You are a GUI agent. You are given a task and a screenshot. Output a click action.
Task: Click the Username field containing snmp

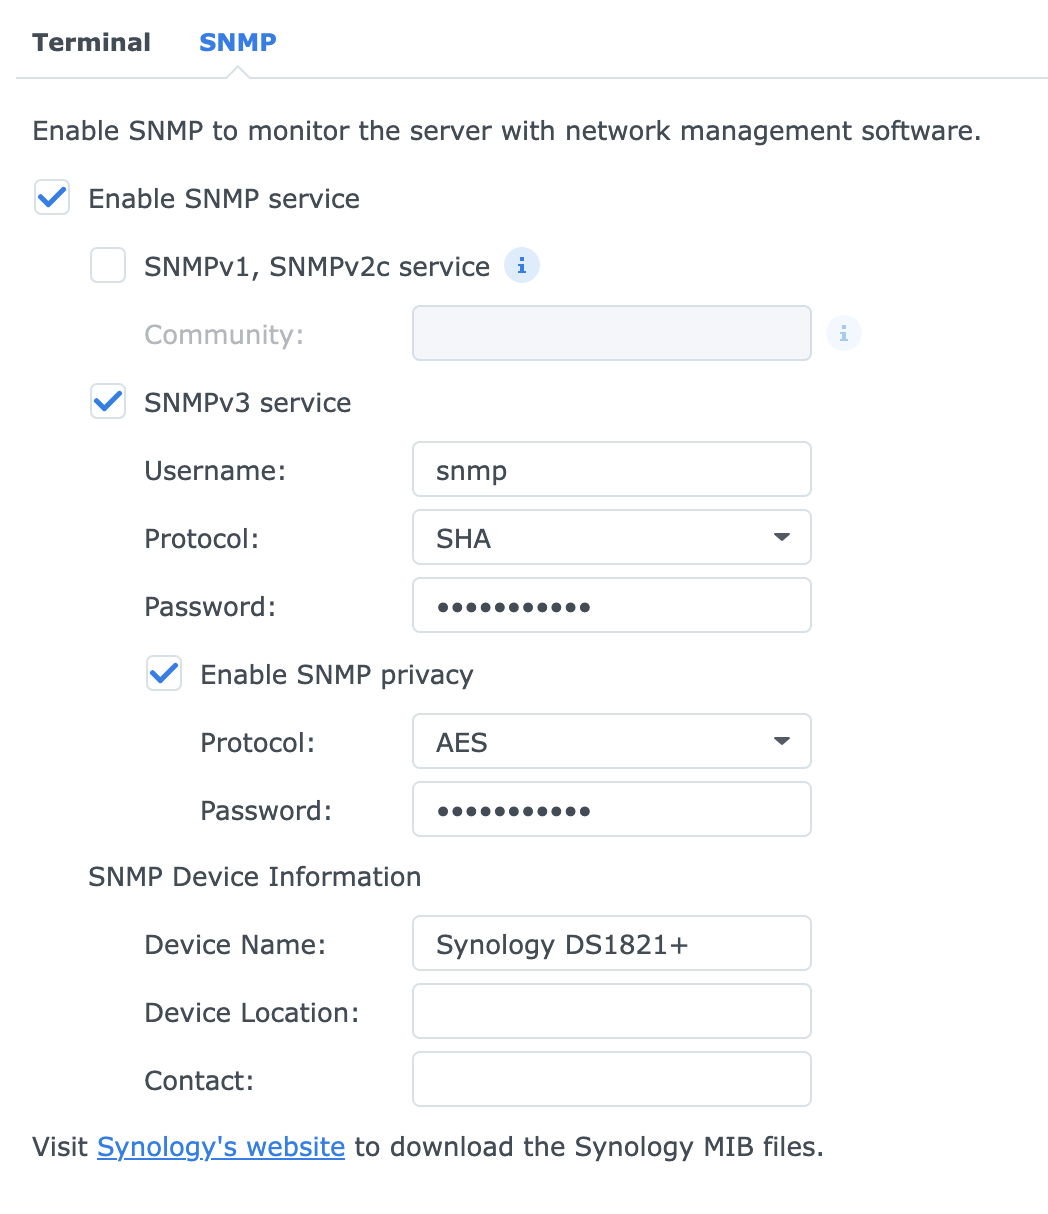click(x=611, y=470)
